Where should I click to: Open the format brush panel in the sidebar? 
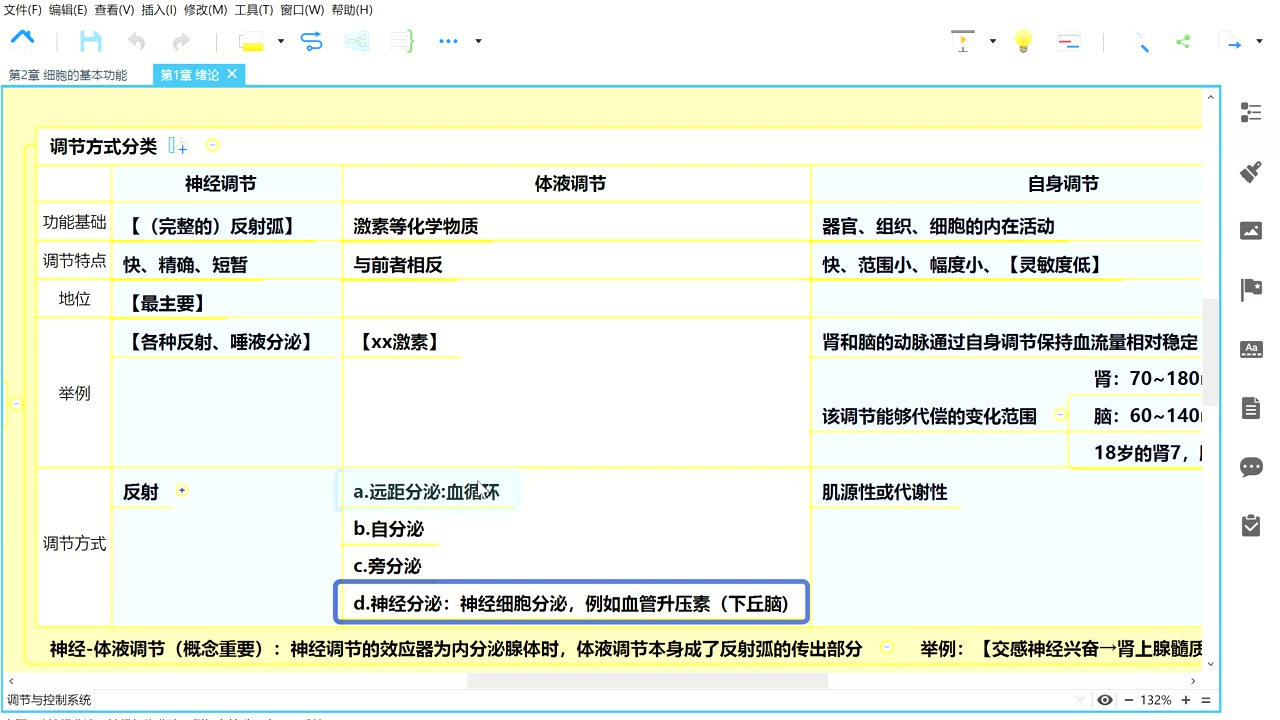1251,171
